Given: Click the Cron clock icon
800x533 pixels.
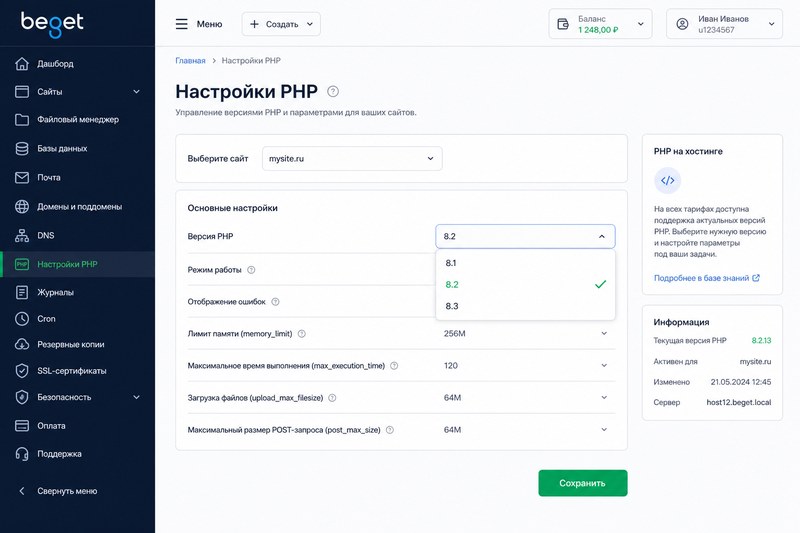Looking at the screenshot, I should (22, 319).
